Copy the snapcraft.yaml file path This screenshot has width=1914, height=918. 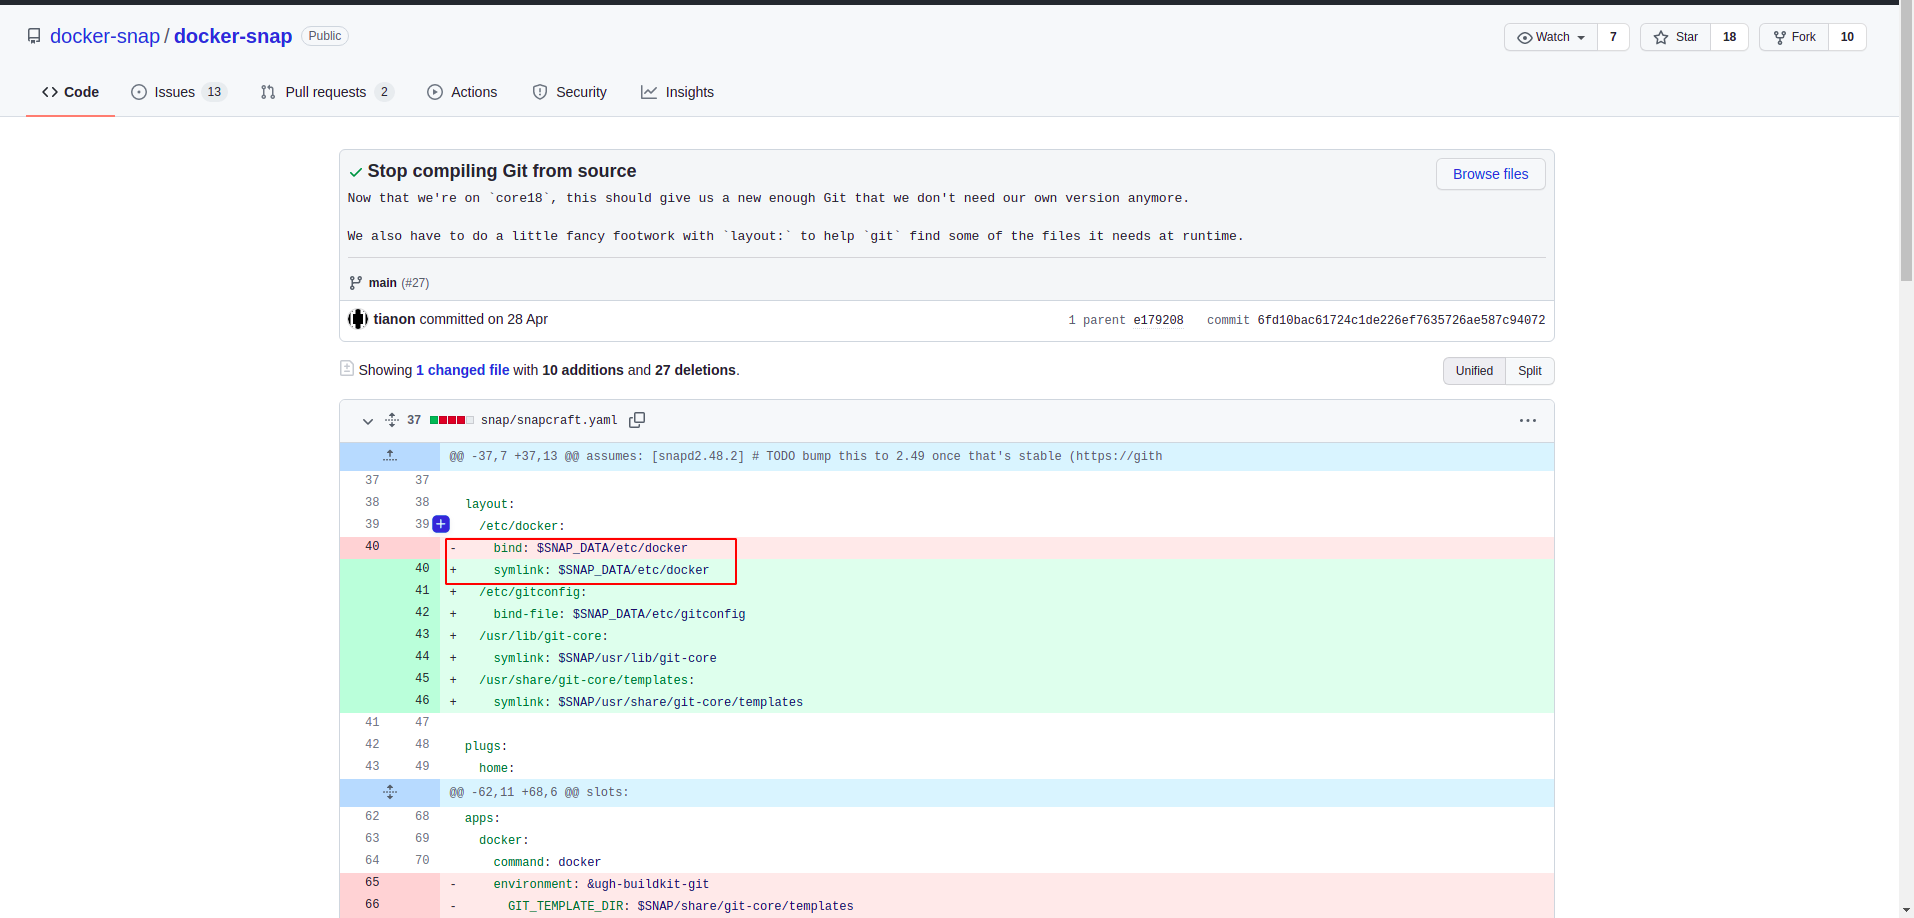click(x=637, y=420)
